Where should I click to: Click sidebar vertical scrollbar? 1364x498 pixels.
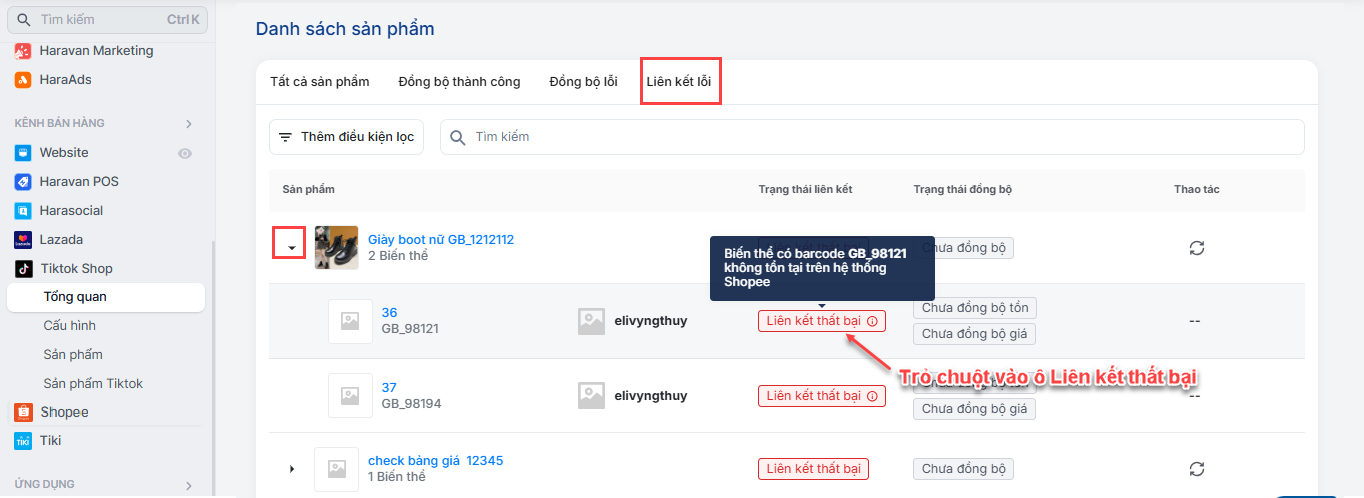click(212, 365)
